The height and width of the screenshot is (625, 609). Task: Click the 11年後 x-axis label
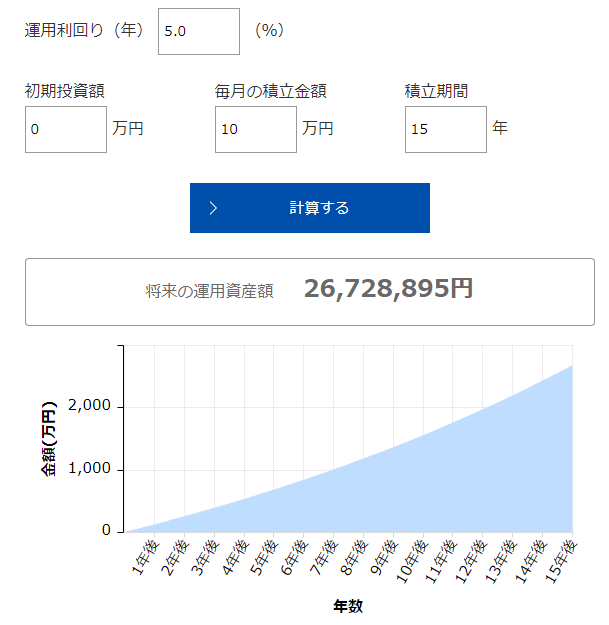pyautogui.click(x=441, y=562)
